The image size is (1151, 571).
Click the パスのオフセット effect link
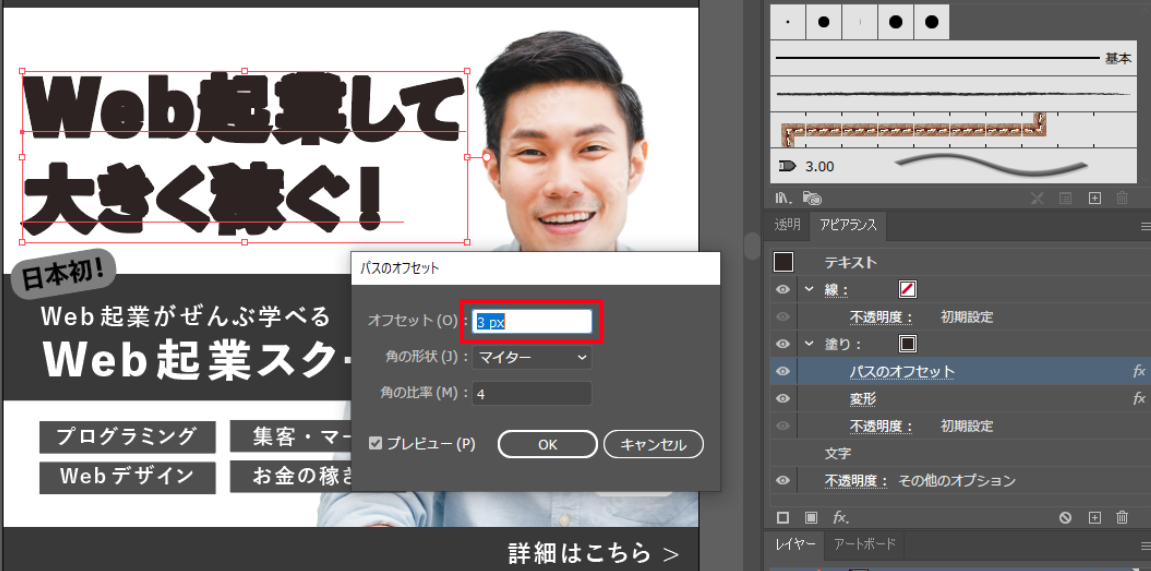(902, 372)
